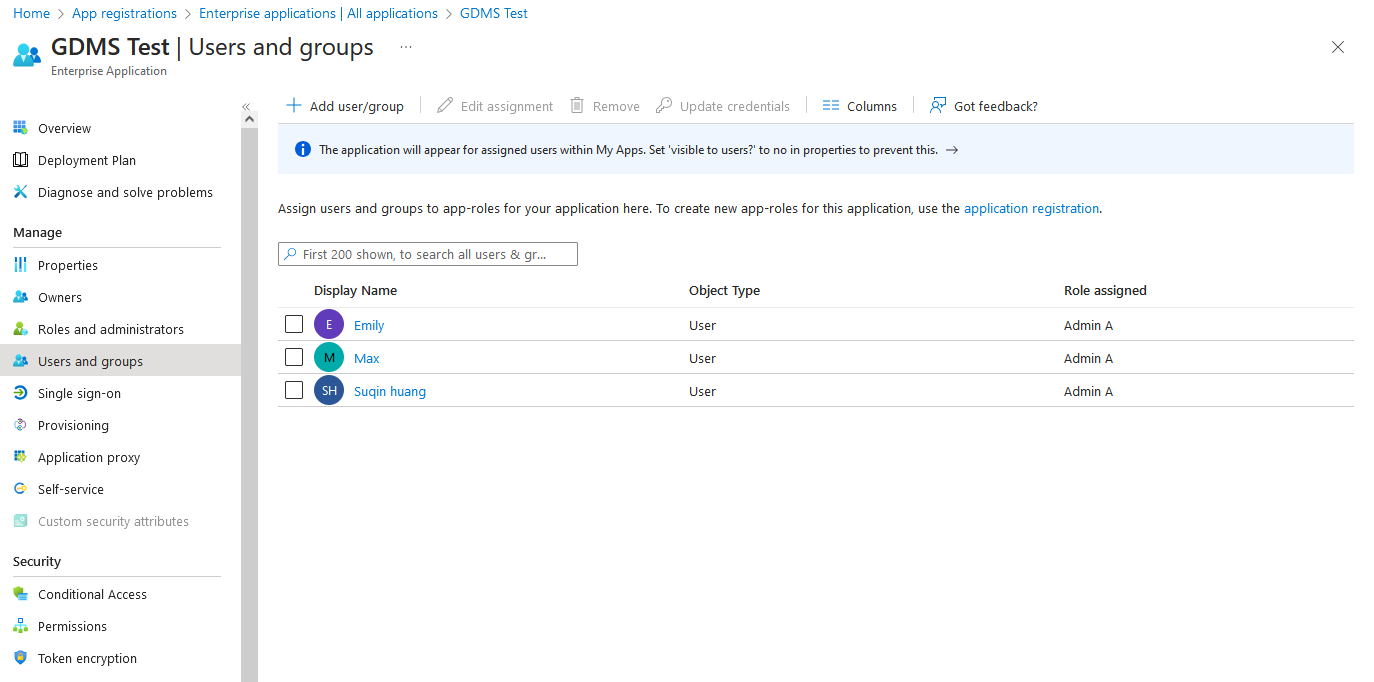
Task: Click the Role assigned column header
Action: [1105, 290]
